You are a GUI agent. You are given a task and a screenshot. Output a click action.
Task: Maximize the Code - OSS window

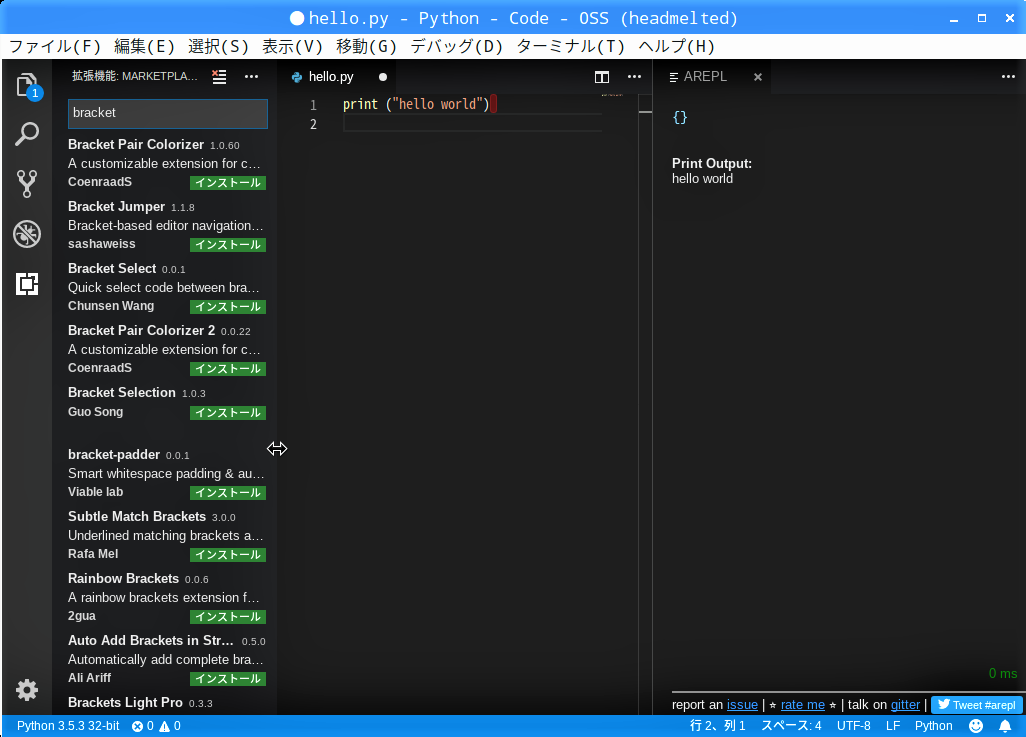[x=982, y=18]
